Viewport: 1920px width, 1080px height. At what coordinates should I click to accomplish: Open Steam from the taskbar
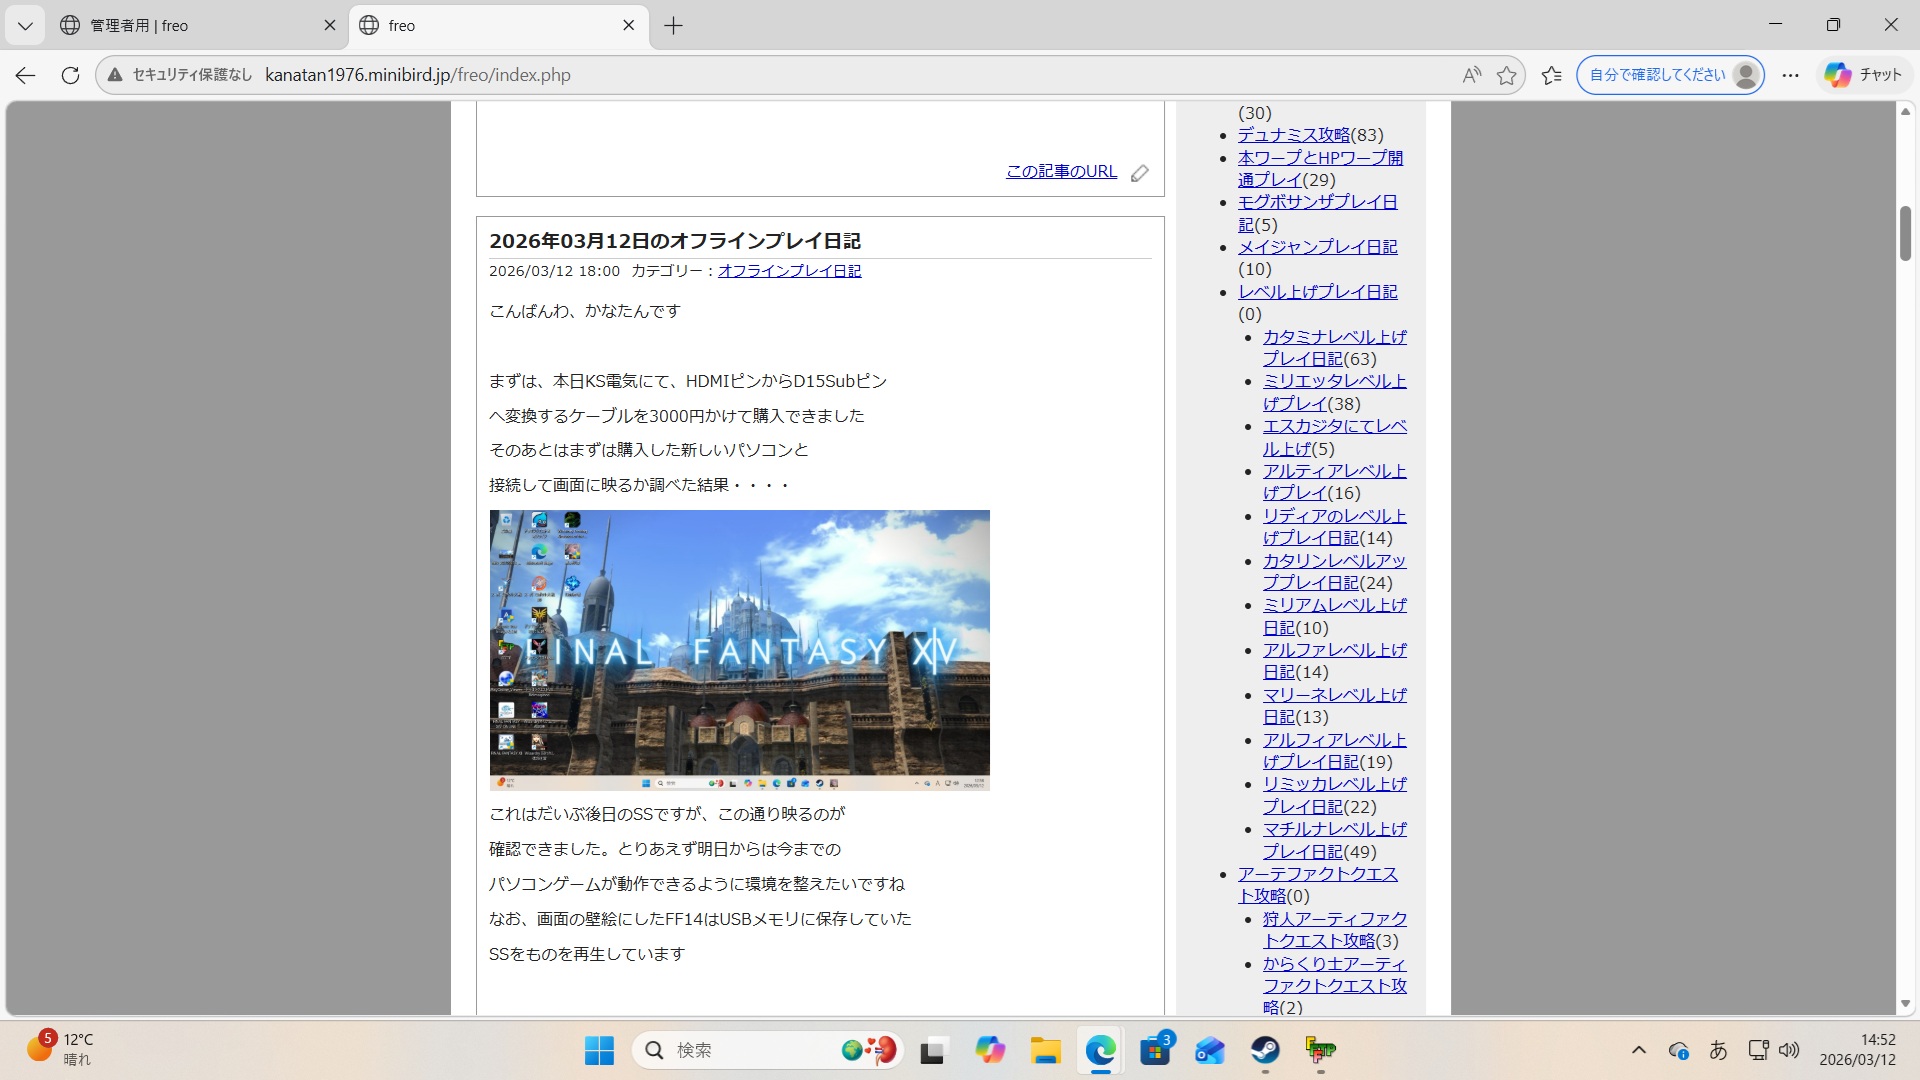1265,1050
